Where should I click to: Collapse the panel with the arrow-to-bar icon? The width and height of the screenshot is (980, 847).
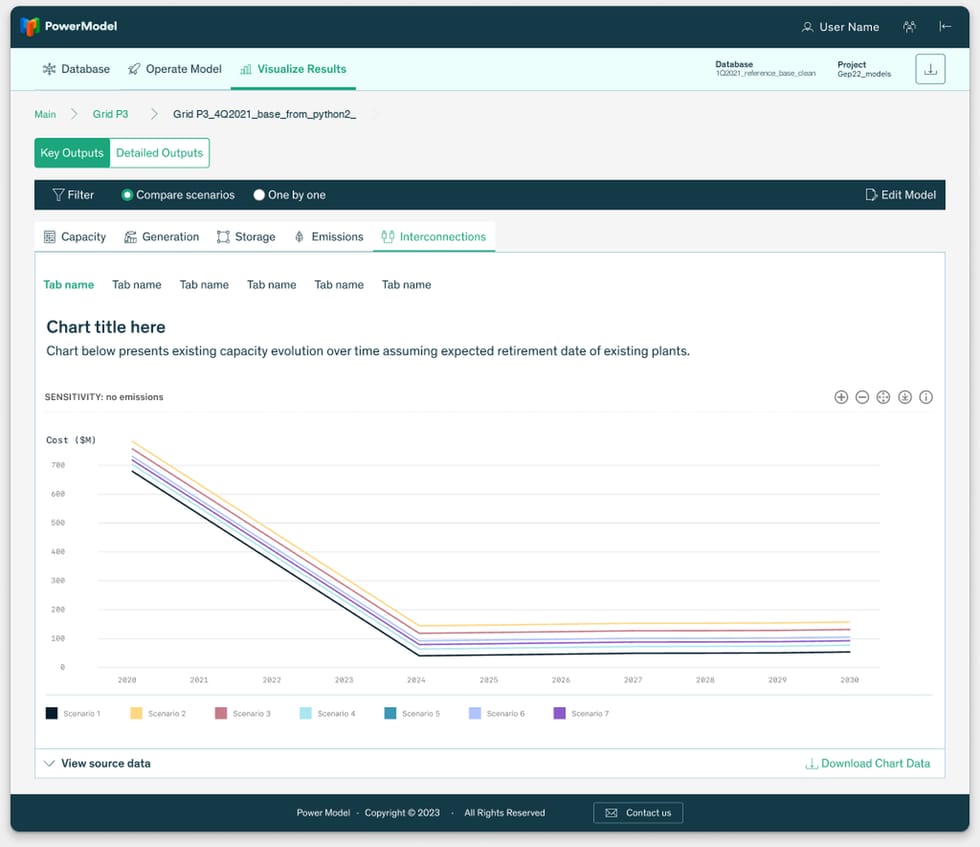coord(945,26)
